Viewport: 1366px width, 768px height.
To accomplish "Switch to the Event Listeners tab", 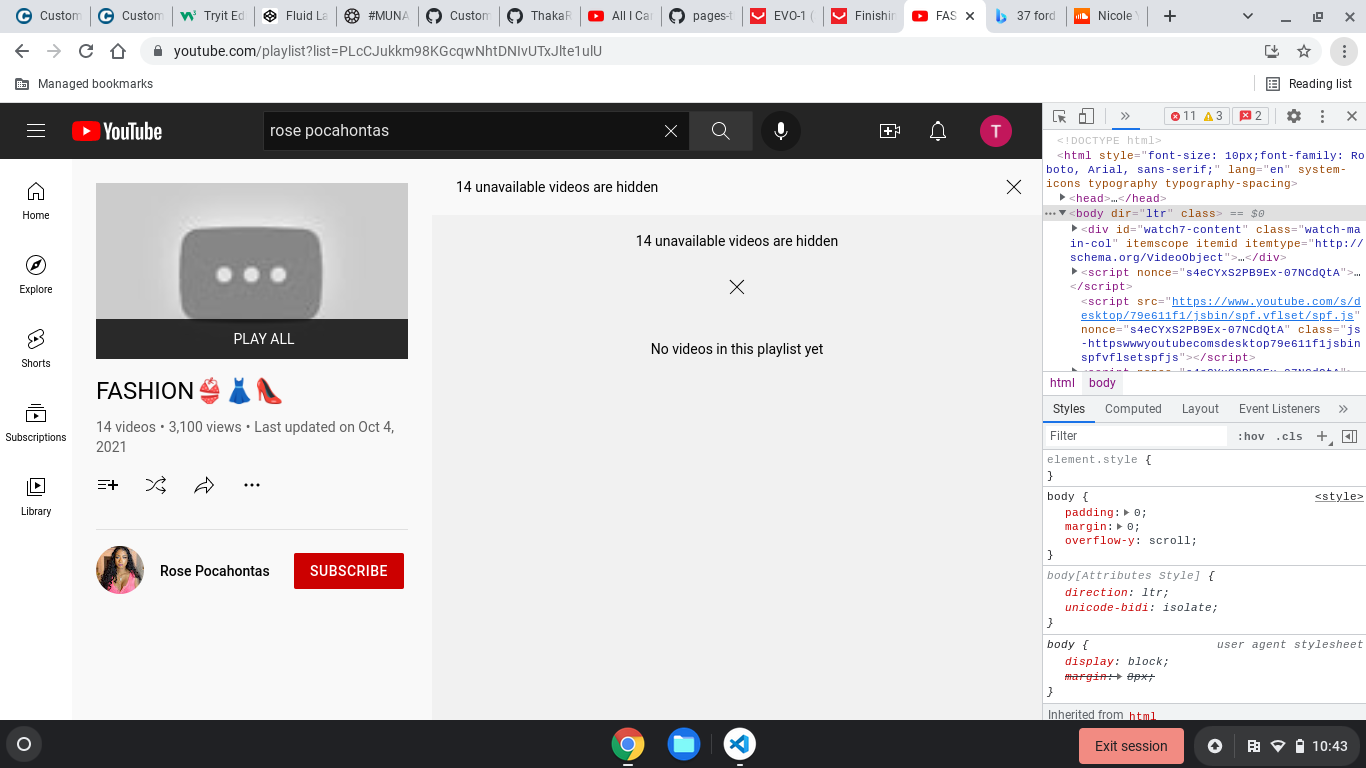I will click(x=1279, y=408).
